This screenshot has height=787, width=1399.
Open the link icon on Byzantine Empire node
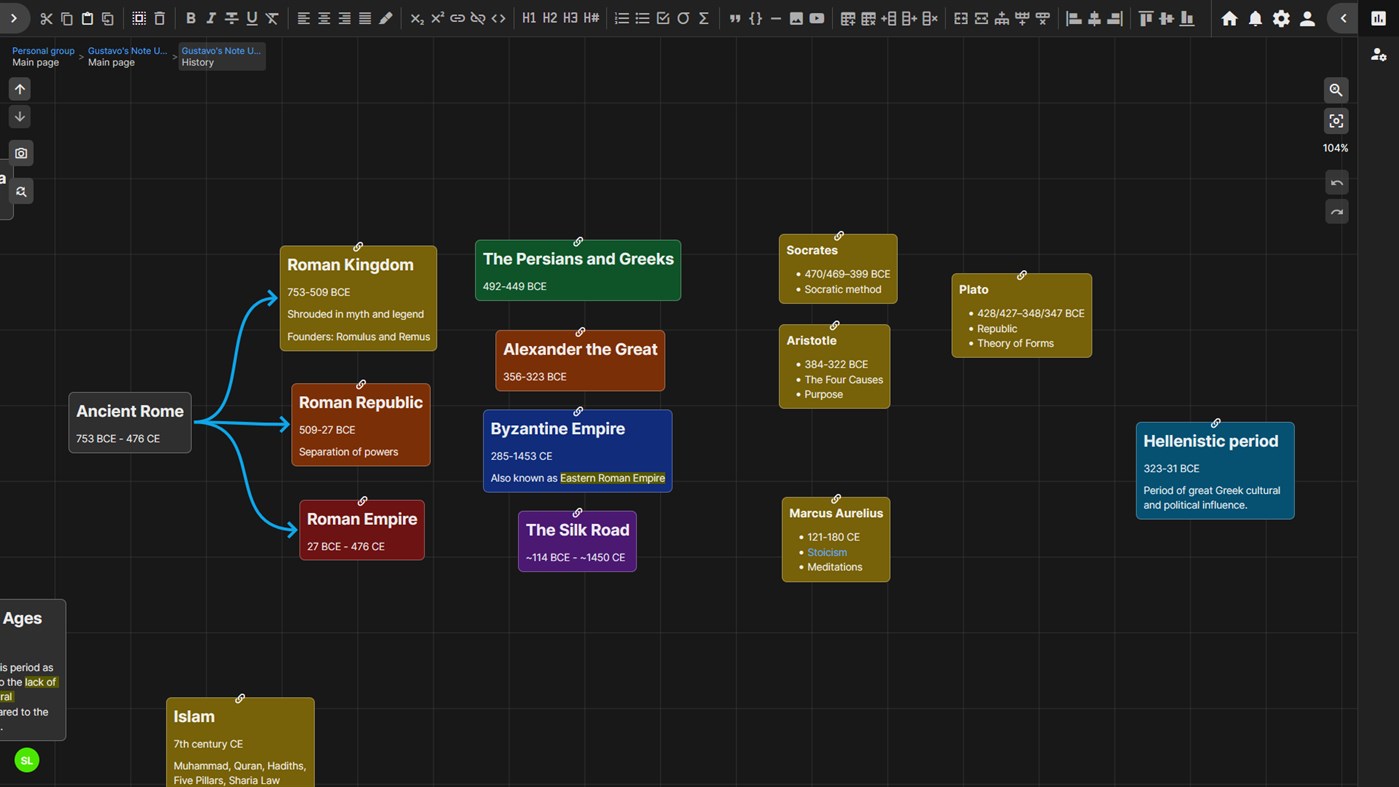pos(577,411)
